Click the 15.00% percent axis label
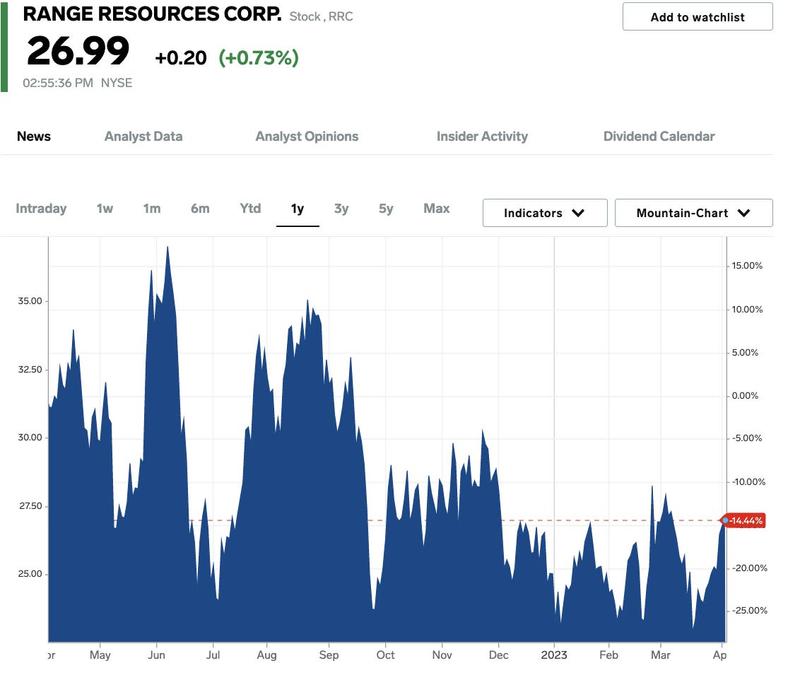The image size is (800, 683). pyautogui.click(x=747, y=265)
